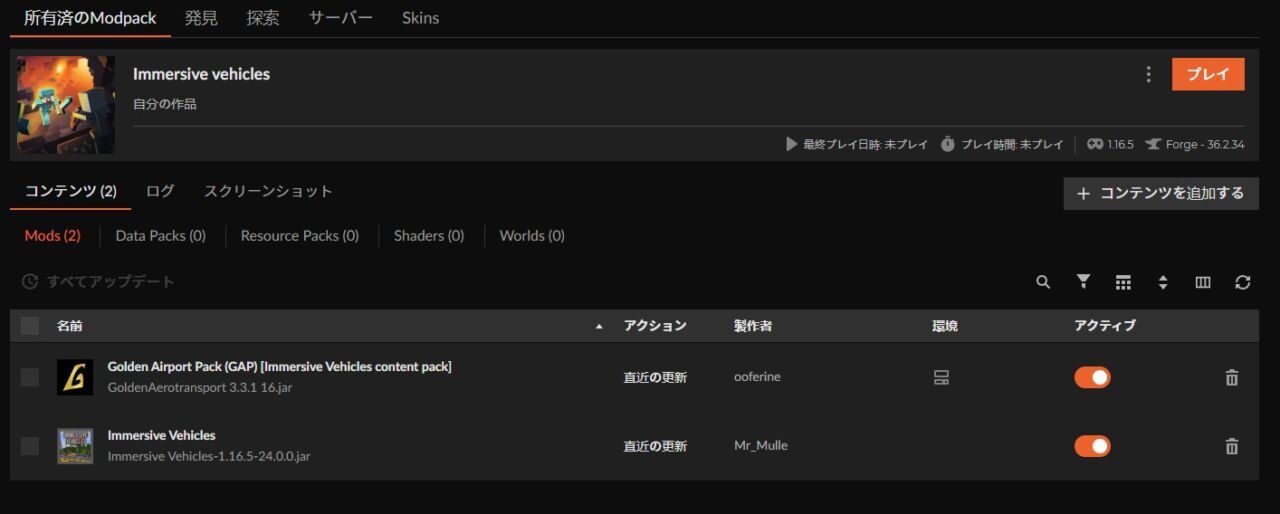1280x514 pixels.
Task: Open the filter funnel icon
Action: pyautogui.click(x=1083, y=282)
